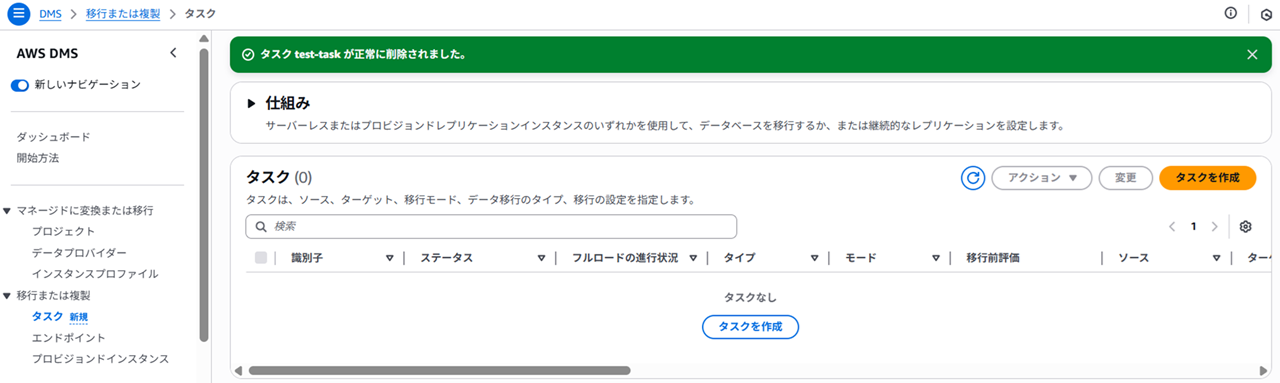Sort by the ステータス column arrow
This screenshot has height=383, width=1280.
[541, 258]
